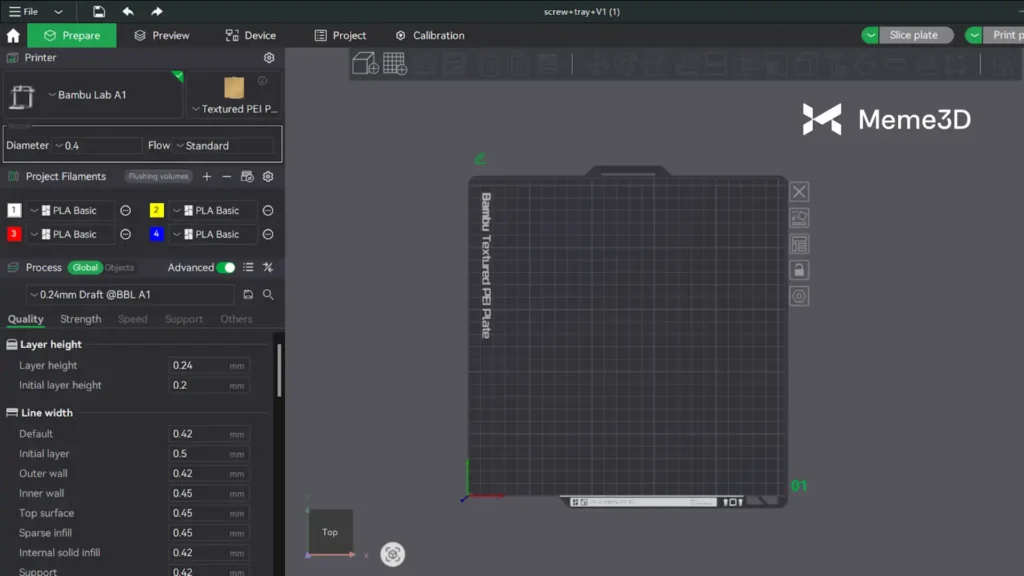The height and width of the screenshot is (576, 1024).
Task: Click the Slice plate button
Action: pyautogui.click(x=912, y=35)
